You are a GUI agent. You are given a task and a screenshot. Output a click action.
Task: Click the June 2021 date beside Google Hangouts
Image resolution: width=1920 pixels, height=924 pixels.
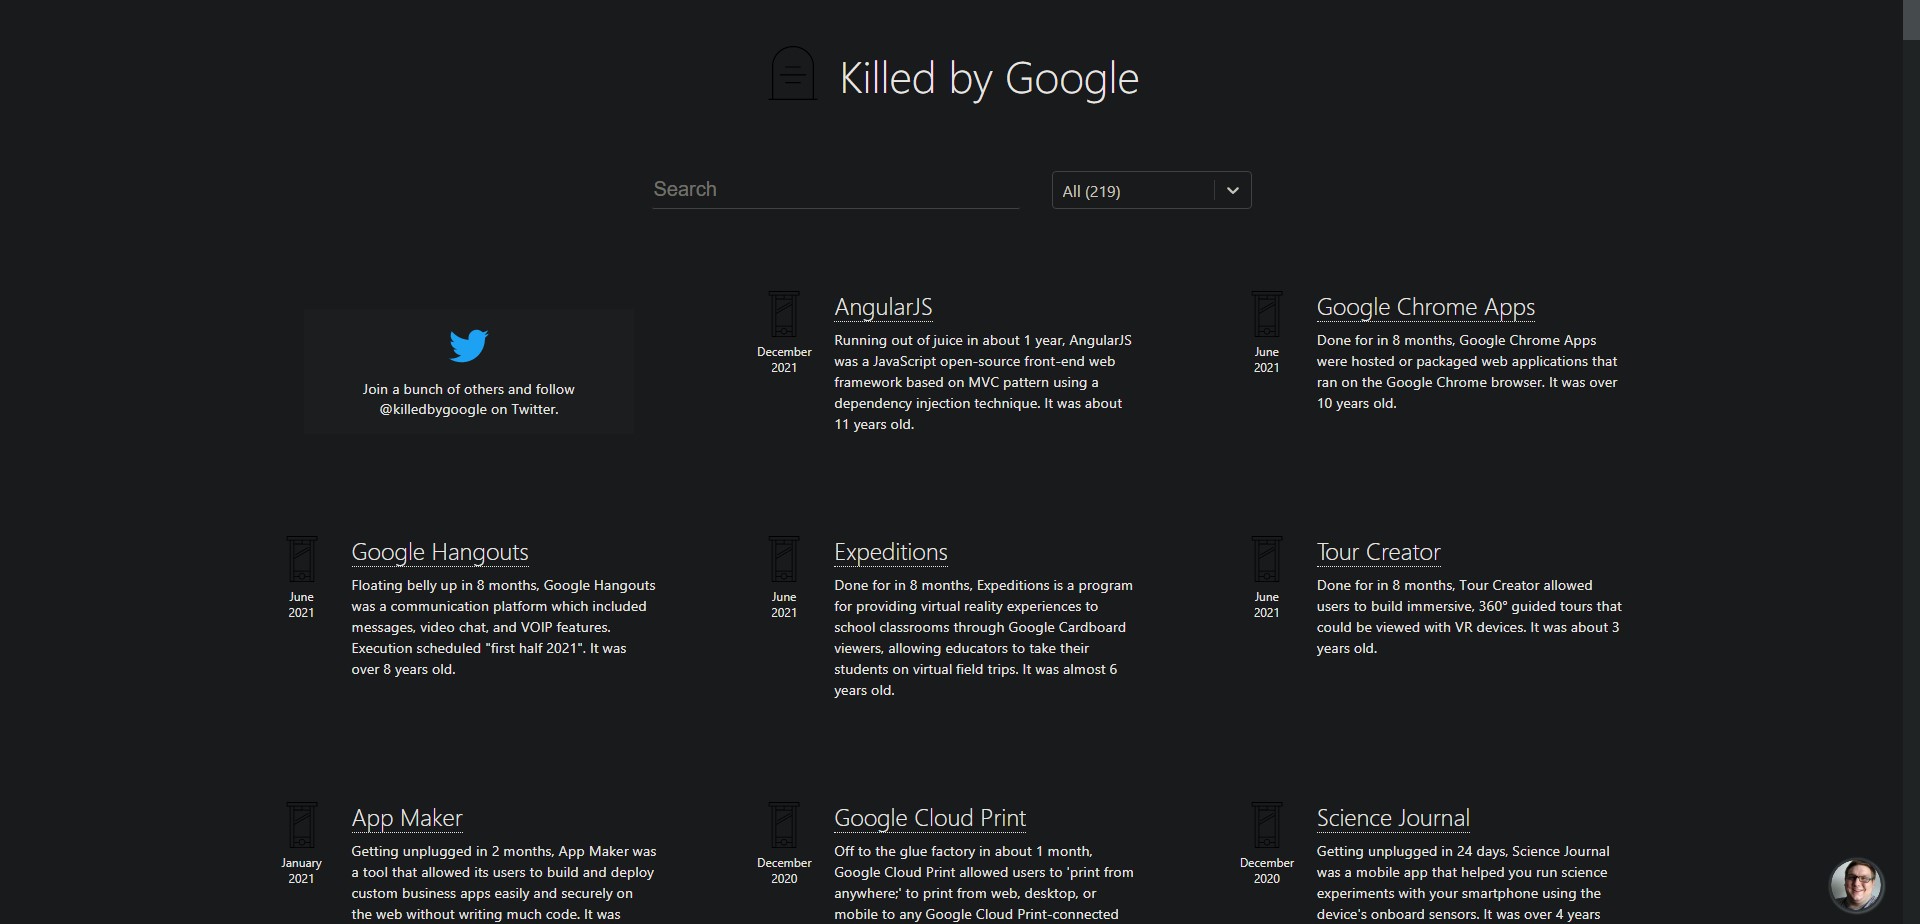pos(301,605)
